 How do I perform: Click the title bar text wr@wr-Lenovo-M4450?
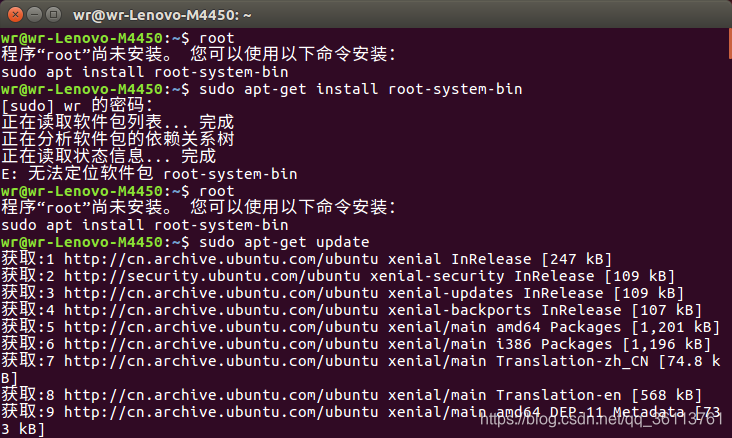coord(162,15)
